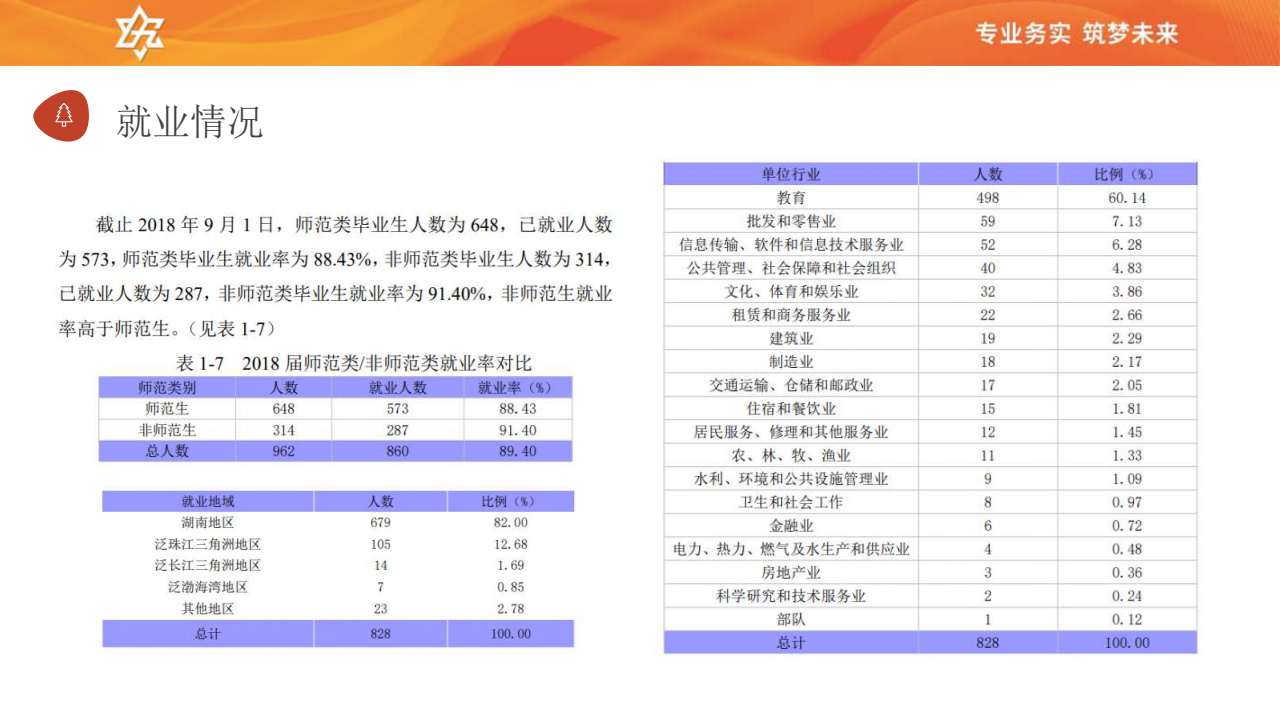Click the 房地产业 industry cell
The image size is (1280, 720).
click(x=791, y=573)
